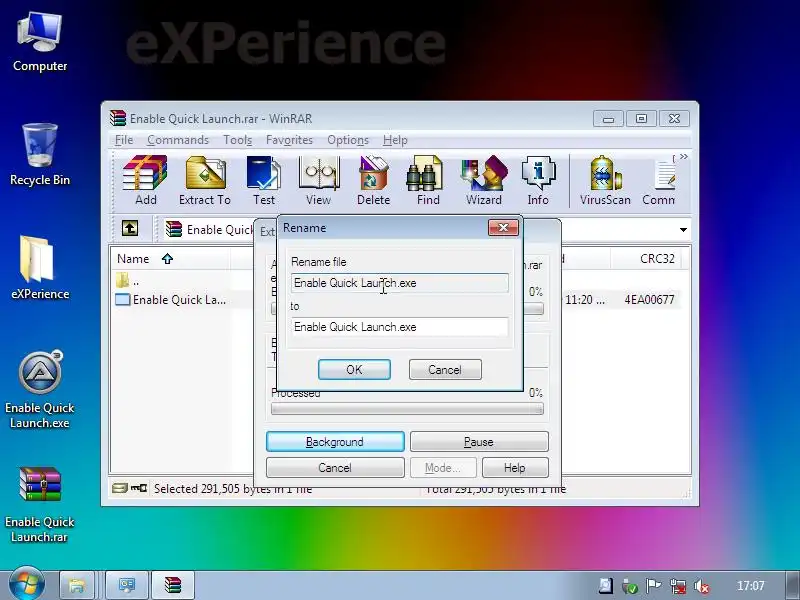Run VirusScan on the archive

point(605,181)
